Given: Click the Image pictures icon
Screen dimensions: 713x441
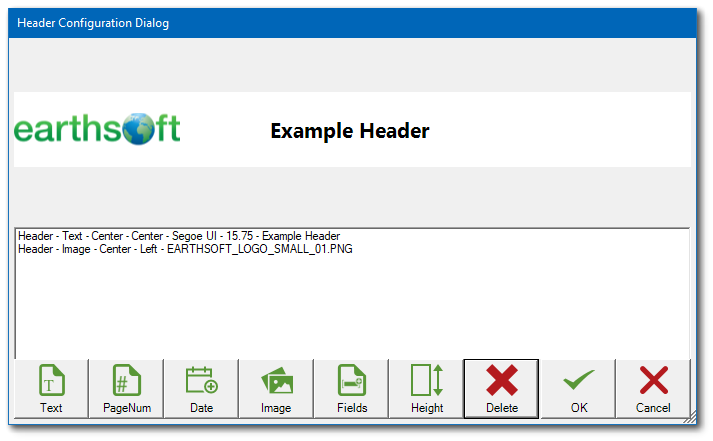Looking at the screenshot, I should (x=276, y=381).
